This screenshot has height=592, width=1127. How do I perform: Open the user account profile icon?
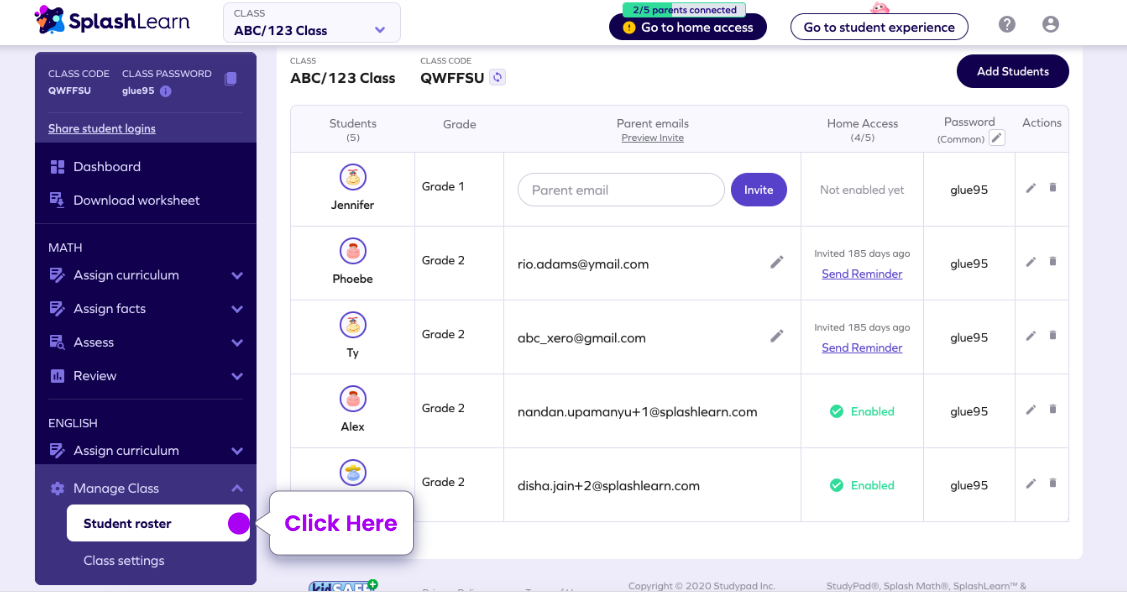[x=1050, y=24]
